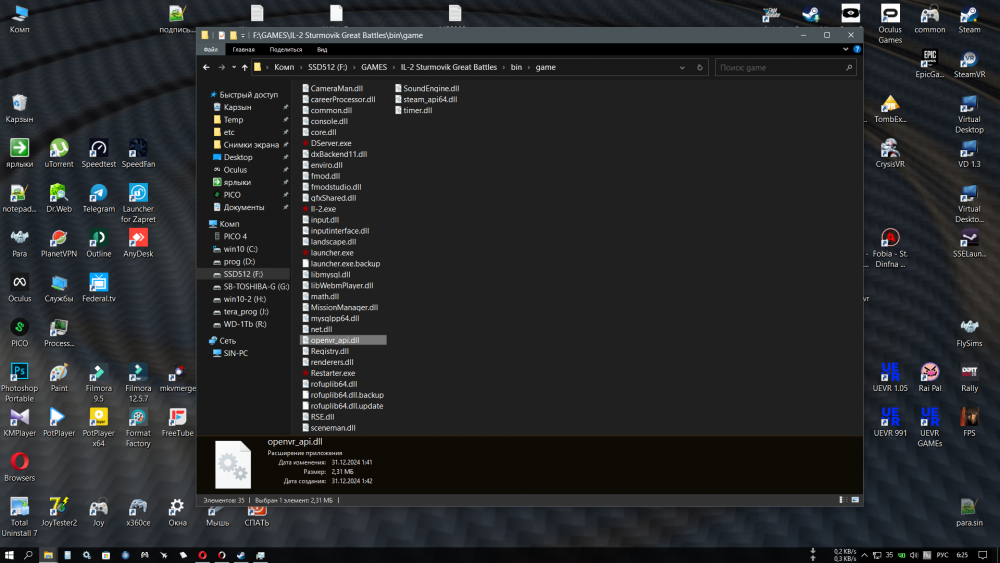1000x563 pixels.
Task: Open the Вид ribbon tab
Action: (x=322, y=49)
